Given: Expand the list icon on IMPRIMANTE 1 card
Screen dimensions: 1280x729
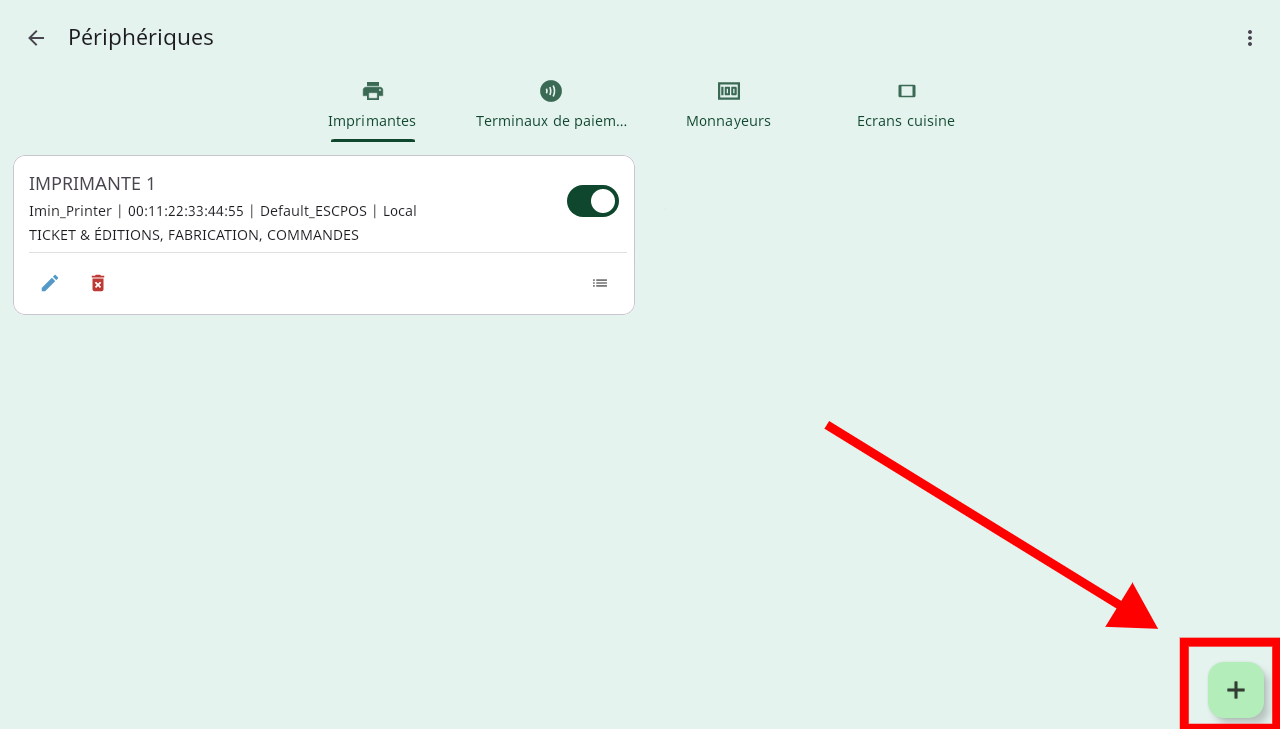Looking at the screenshot, I should point(600,283).
